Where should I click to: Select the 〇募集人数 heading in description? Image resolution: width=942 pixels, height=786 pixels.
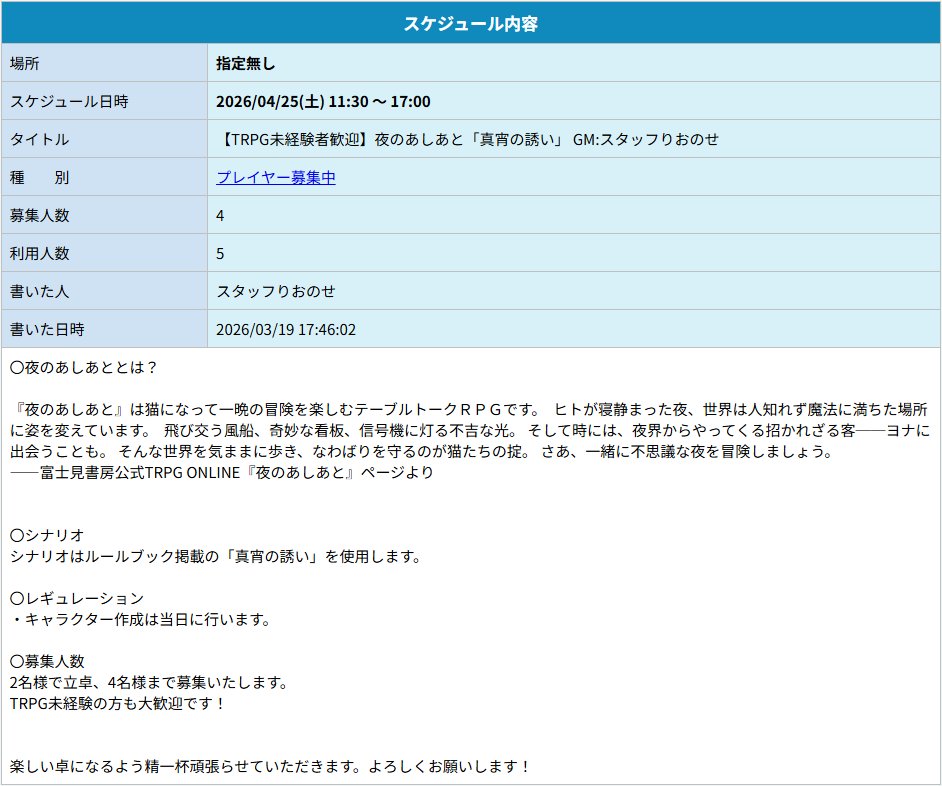click(x=47, y=661)
